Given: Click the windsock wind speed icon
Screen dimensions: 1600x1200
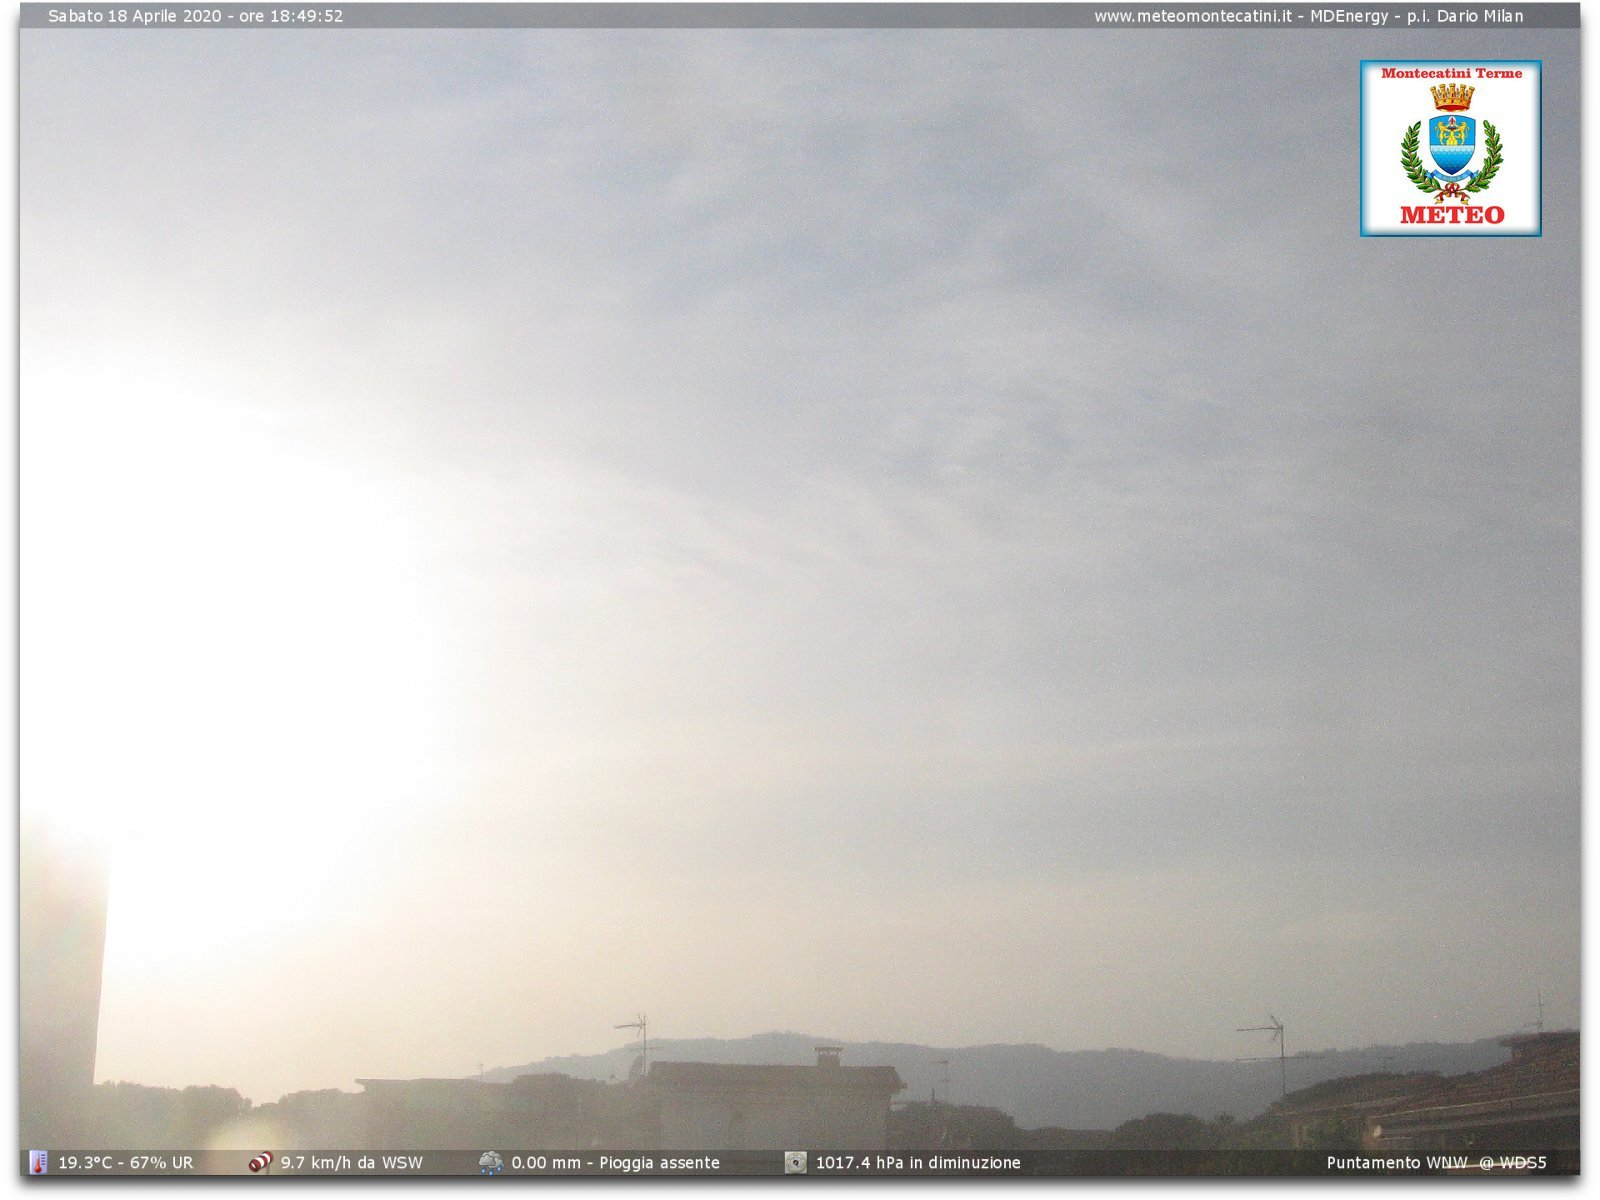Looking at the screenshot, I should click(260, 1162).
